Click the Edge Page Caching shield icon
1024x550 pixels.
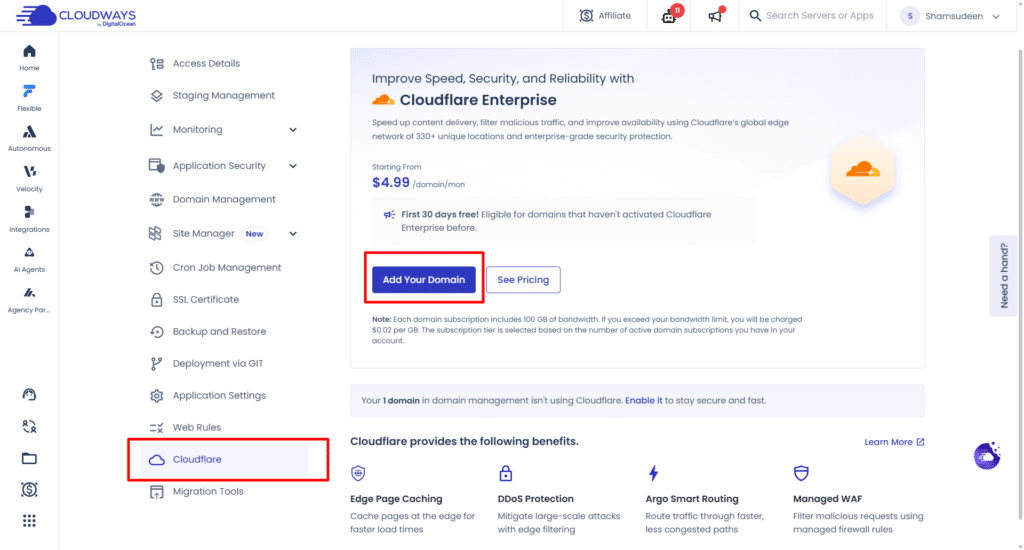tap(358, 473)
